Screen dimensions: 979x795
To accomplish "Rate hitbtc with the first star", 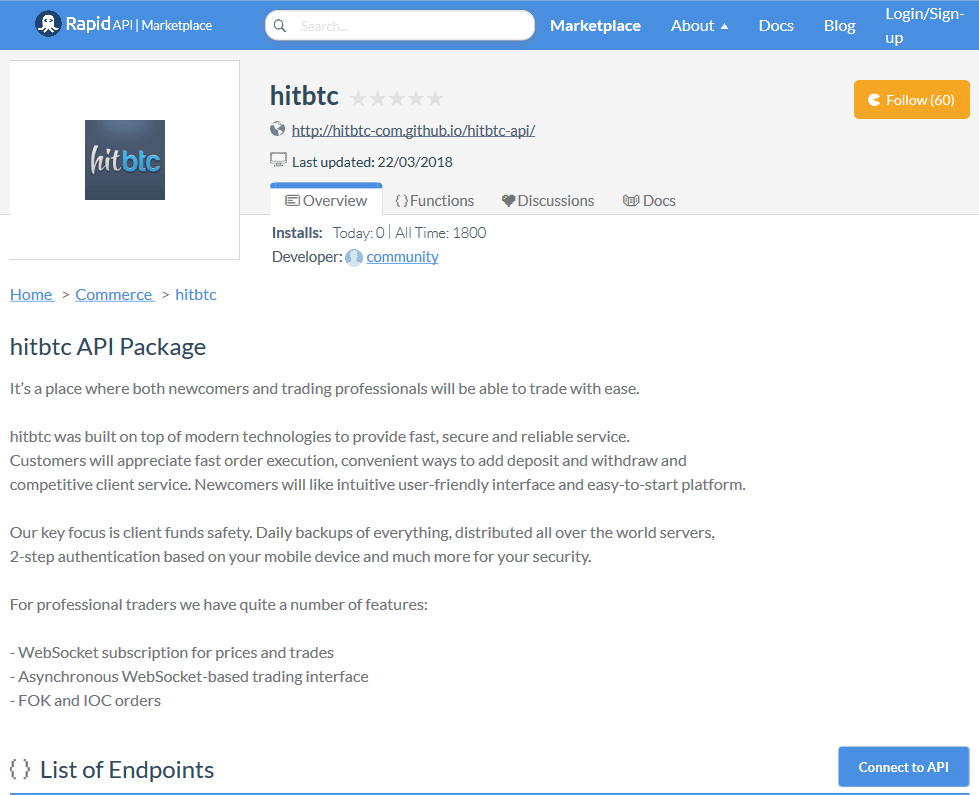I will (x=358, y=99).
